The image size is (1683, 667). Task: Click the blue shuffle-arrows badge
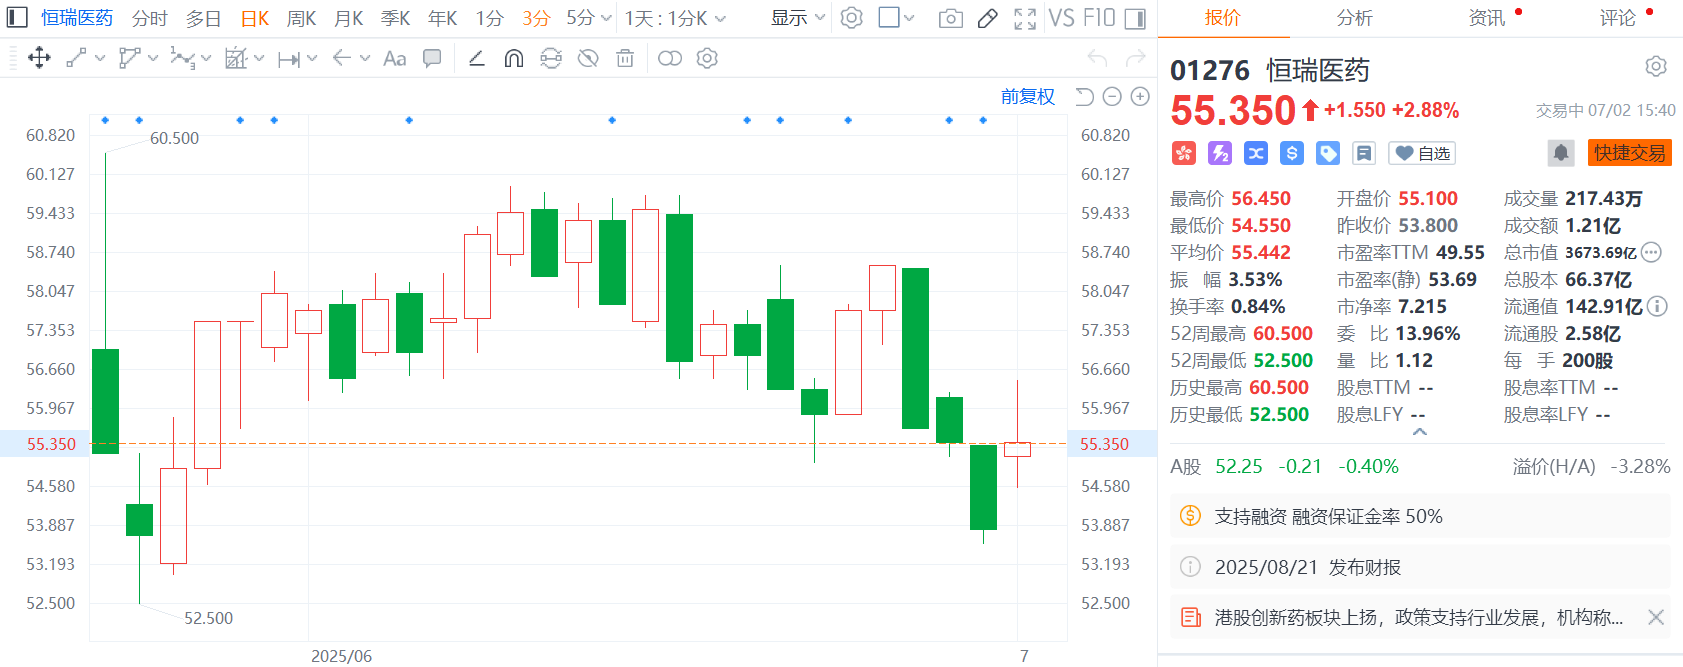[x=1255, y=153]
